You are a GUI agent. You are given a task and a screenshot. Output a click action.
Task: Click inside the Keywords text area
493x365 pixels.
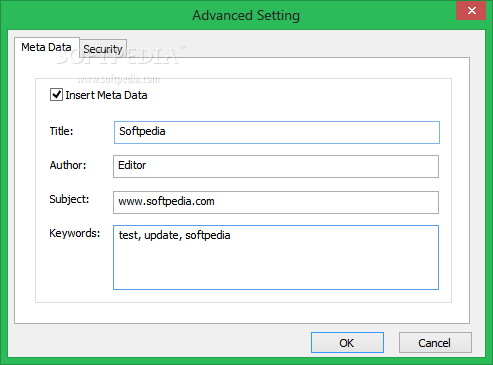pos(276,257)
